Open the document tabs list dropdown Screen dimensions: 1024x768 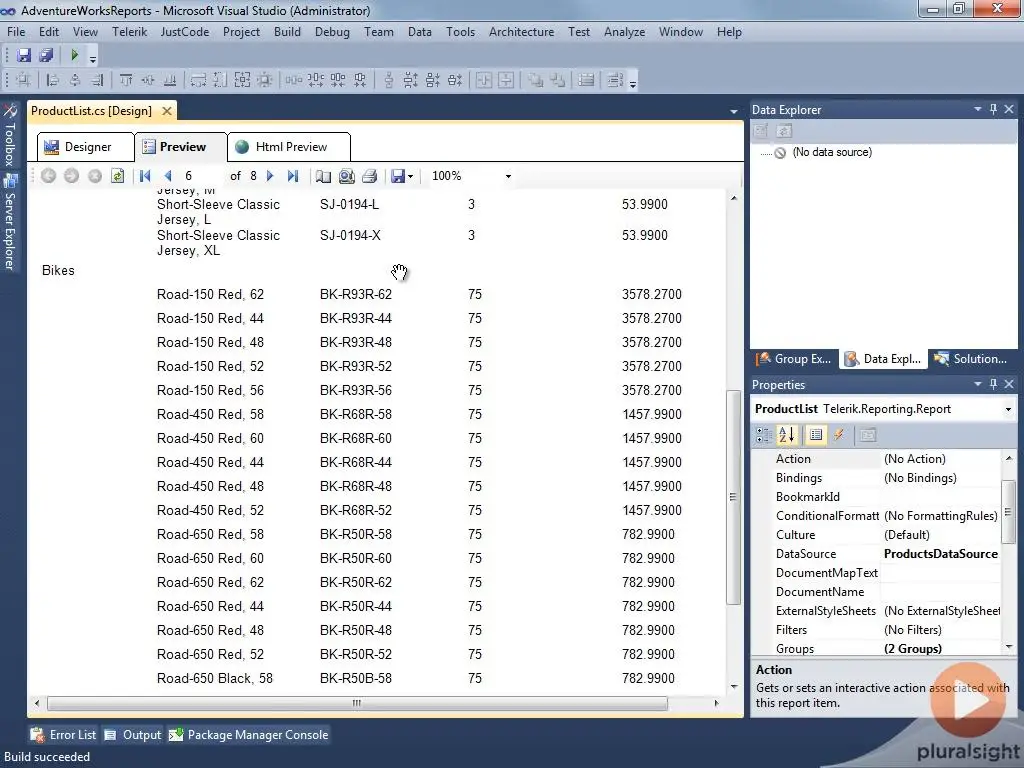point(733,112)
